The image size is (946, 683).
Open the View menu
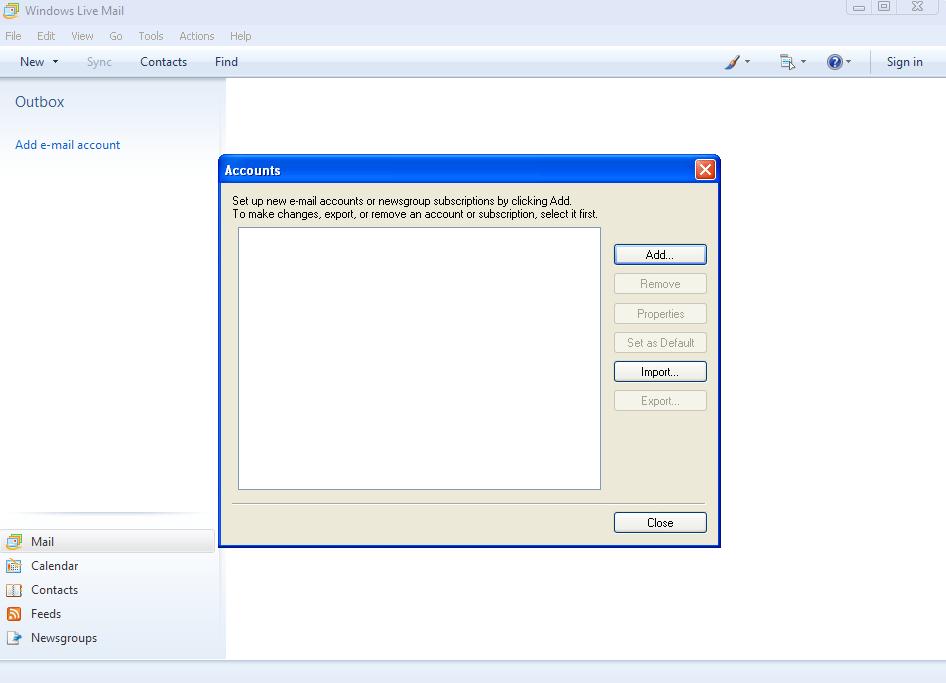click(82, 36)
